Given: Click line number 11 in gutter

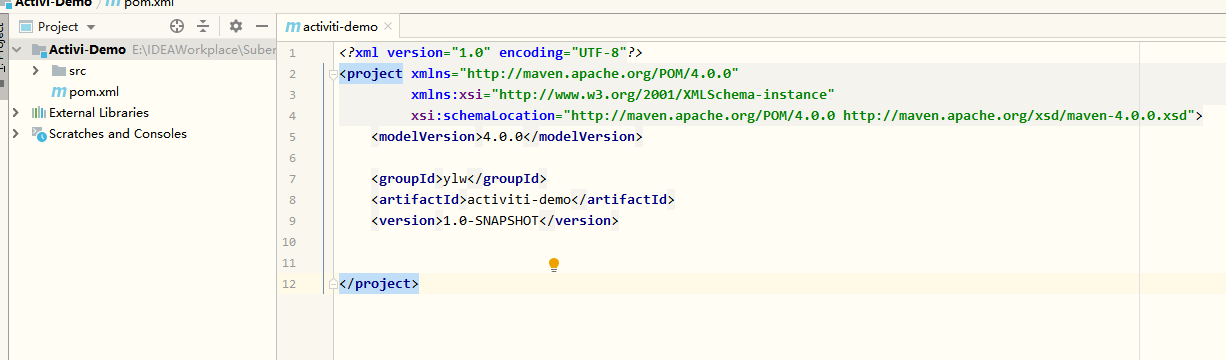Looking at the screenshot, I should coord(289,263).
